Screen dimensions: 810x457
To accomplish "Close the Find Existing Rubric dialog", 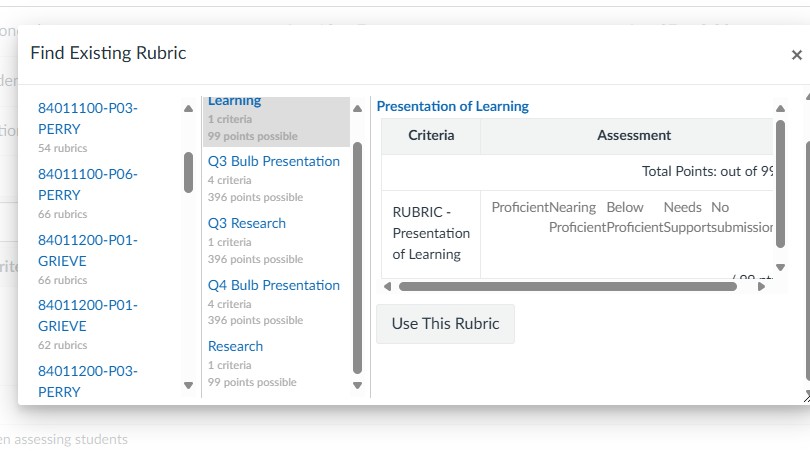I will [796, 55].
